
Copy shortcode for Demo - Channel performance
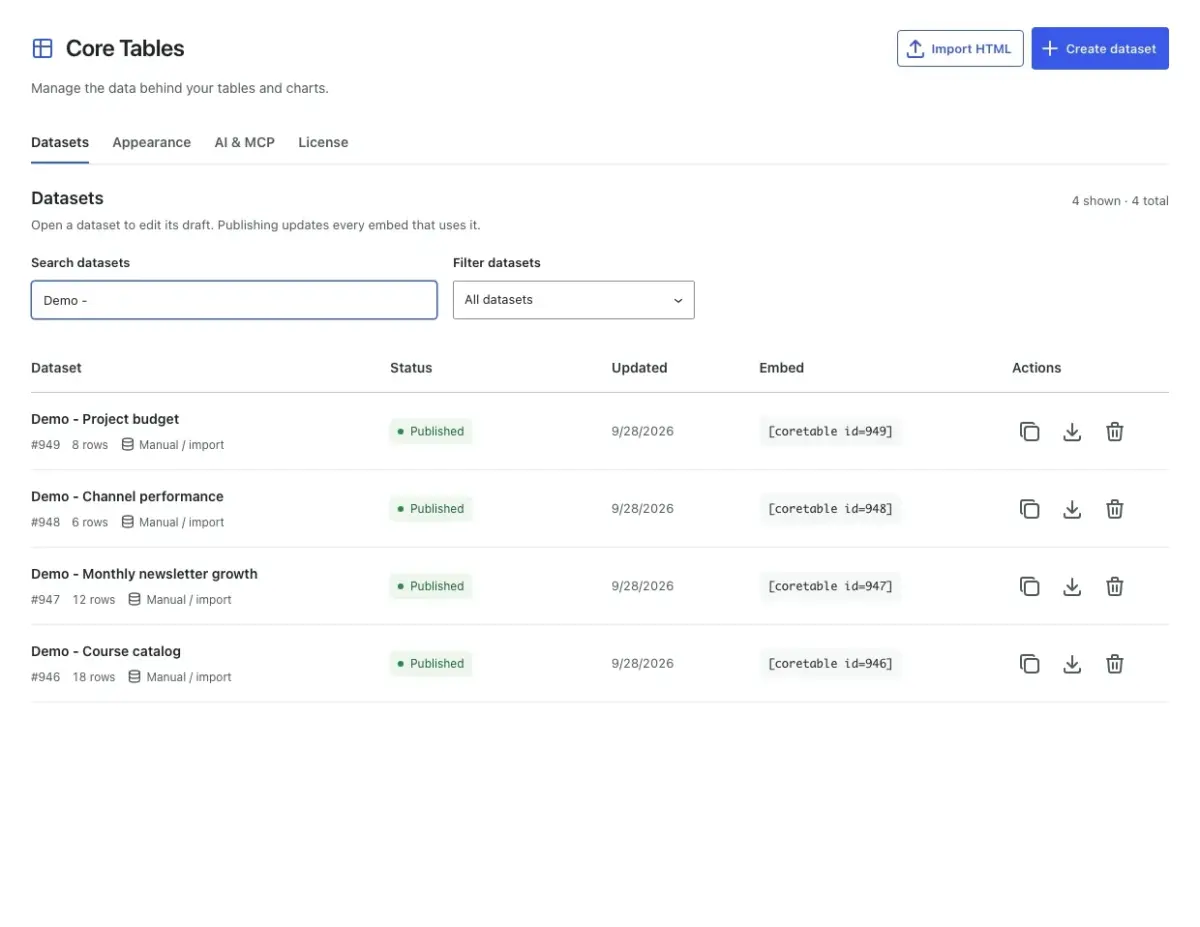click(x=1029, y=509)
